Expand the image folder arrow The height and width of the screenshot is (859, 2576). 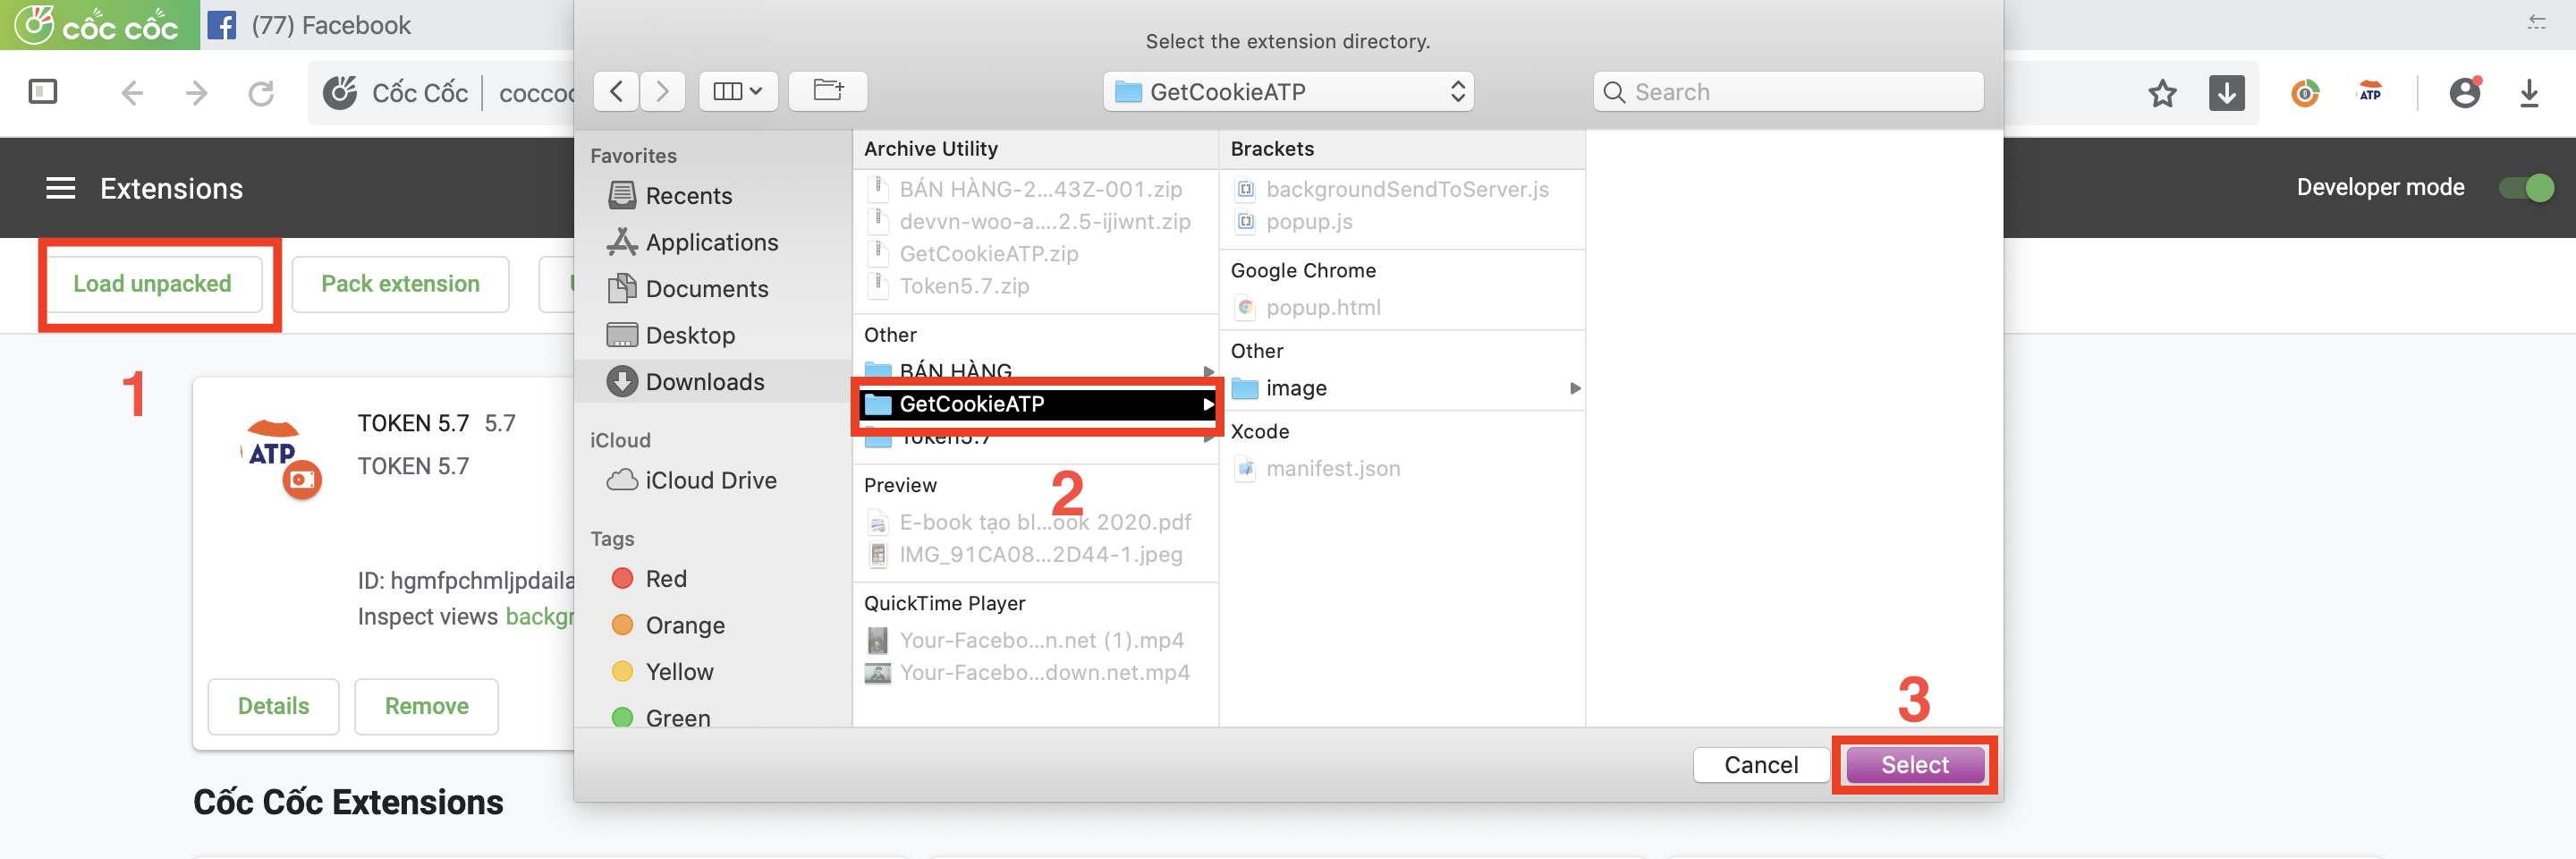1575,389
